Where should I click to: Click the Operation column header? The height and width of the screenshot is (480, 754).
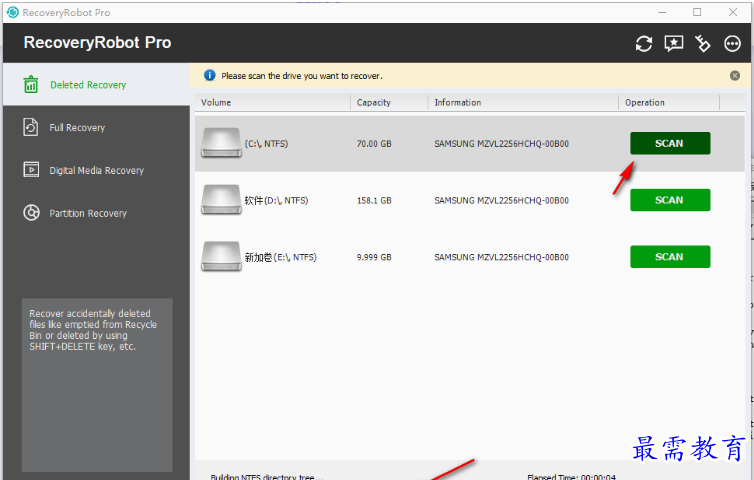669,102
